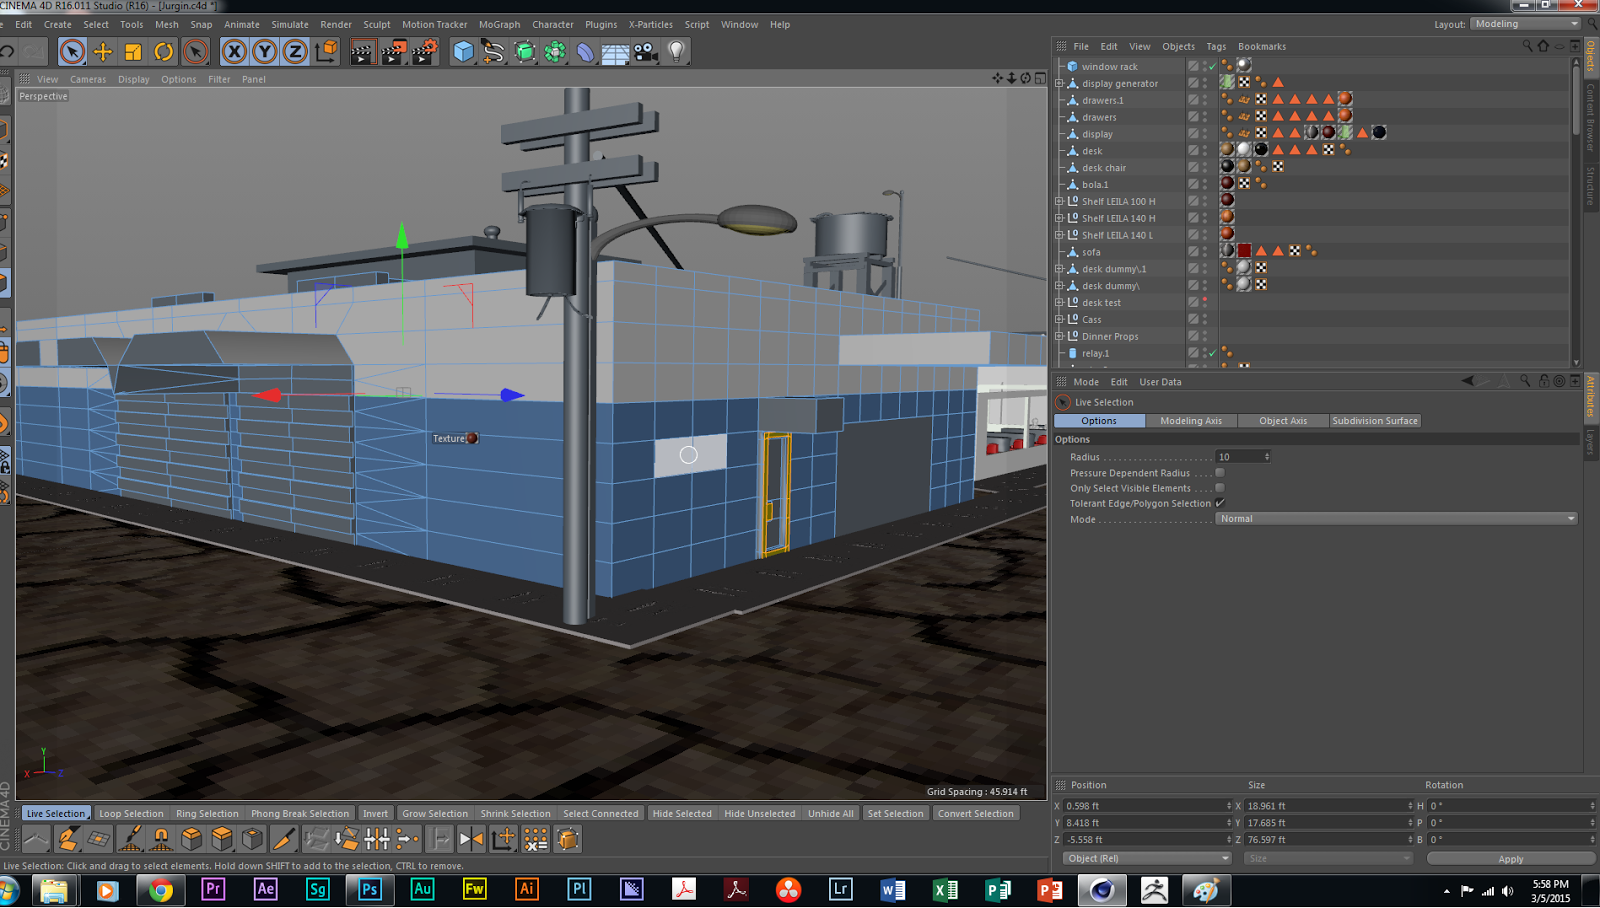Switch to the Modeling Axis tab
Viewport: 1600px width, 908px height.
click(x=1190, y=421)
